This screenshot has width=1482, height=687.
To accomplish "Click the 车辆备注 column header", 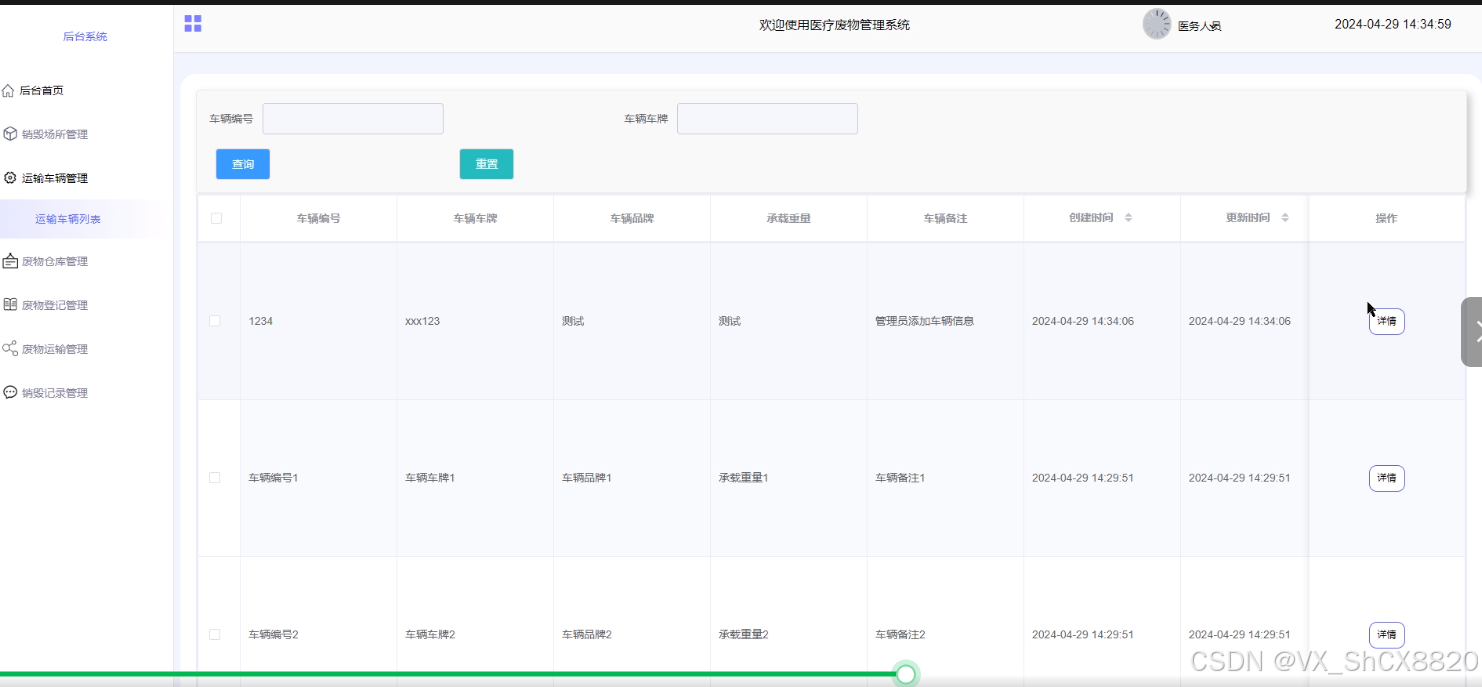I will 945,218.
